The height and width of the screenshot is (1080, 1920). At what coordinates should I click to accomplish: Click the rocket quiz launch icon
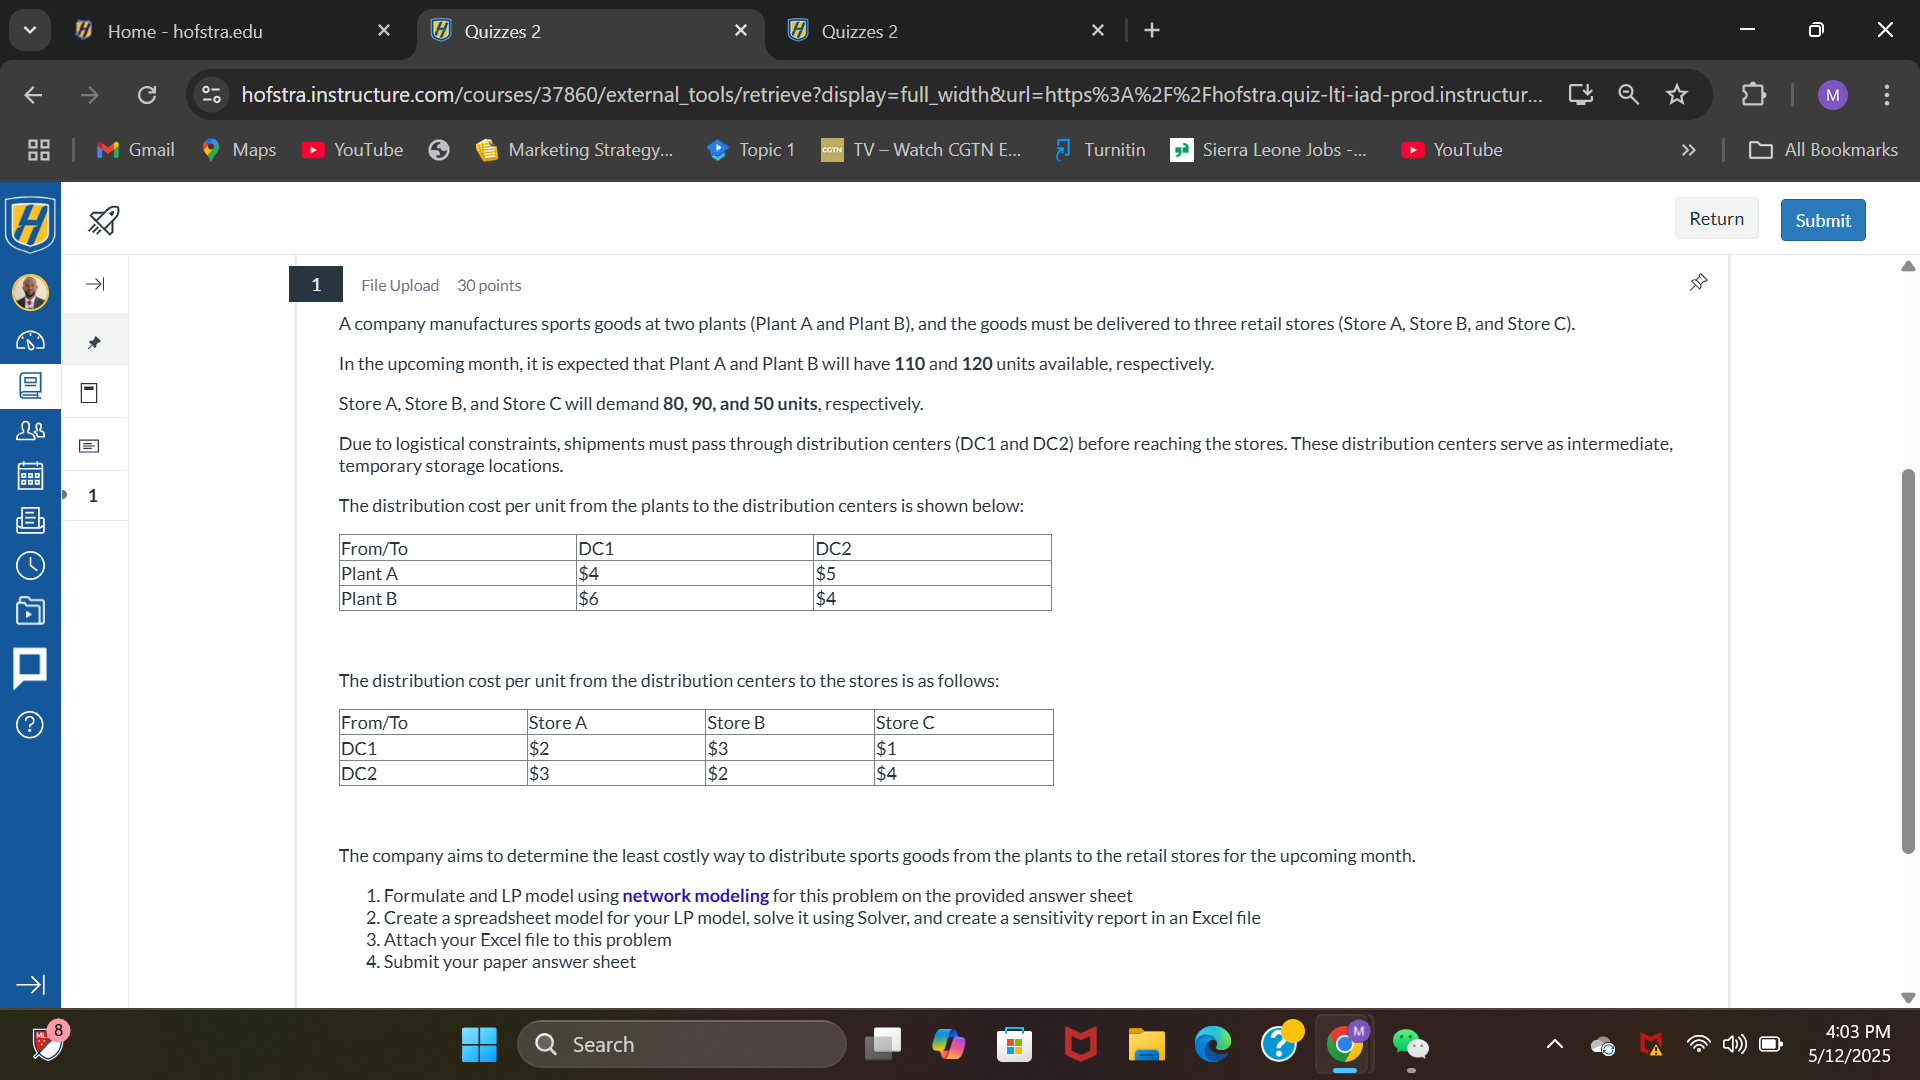(103, 220)
